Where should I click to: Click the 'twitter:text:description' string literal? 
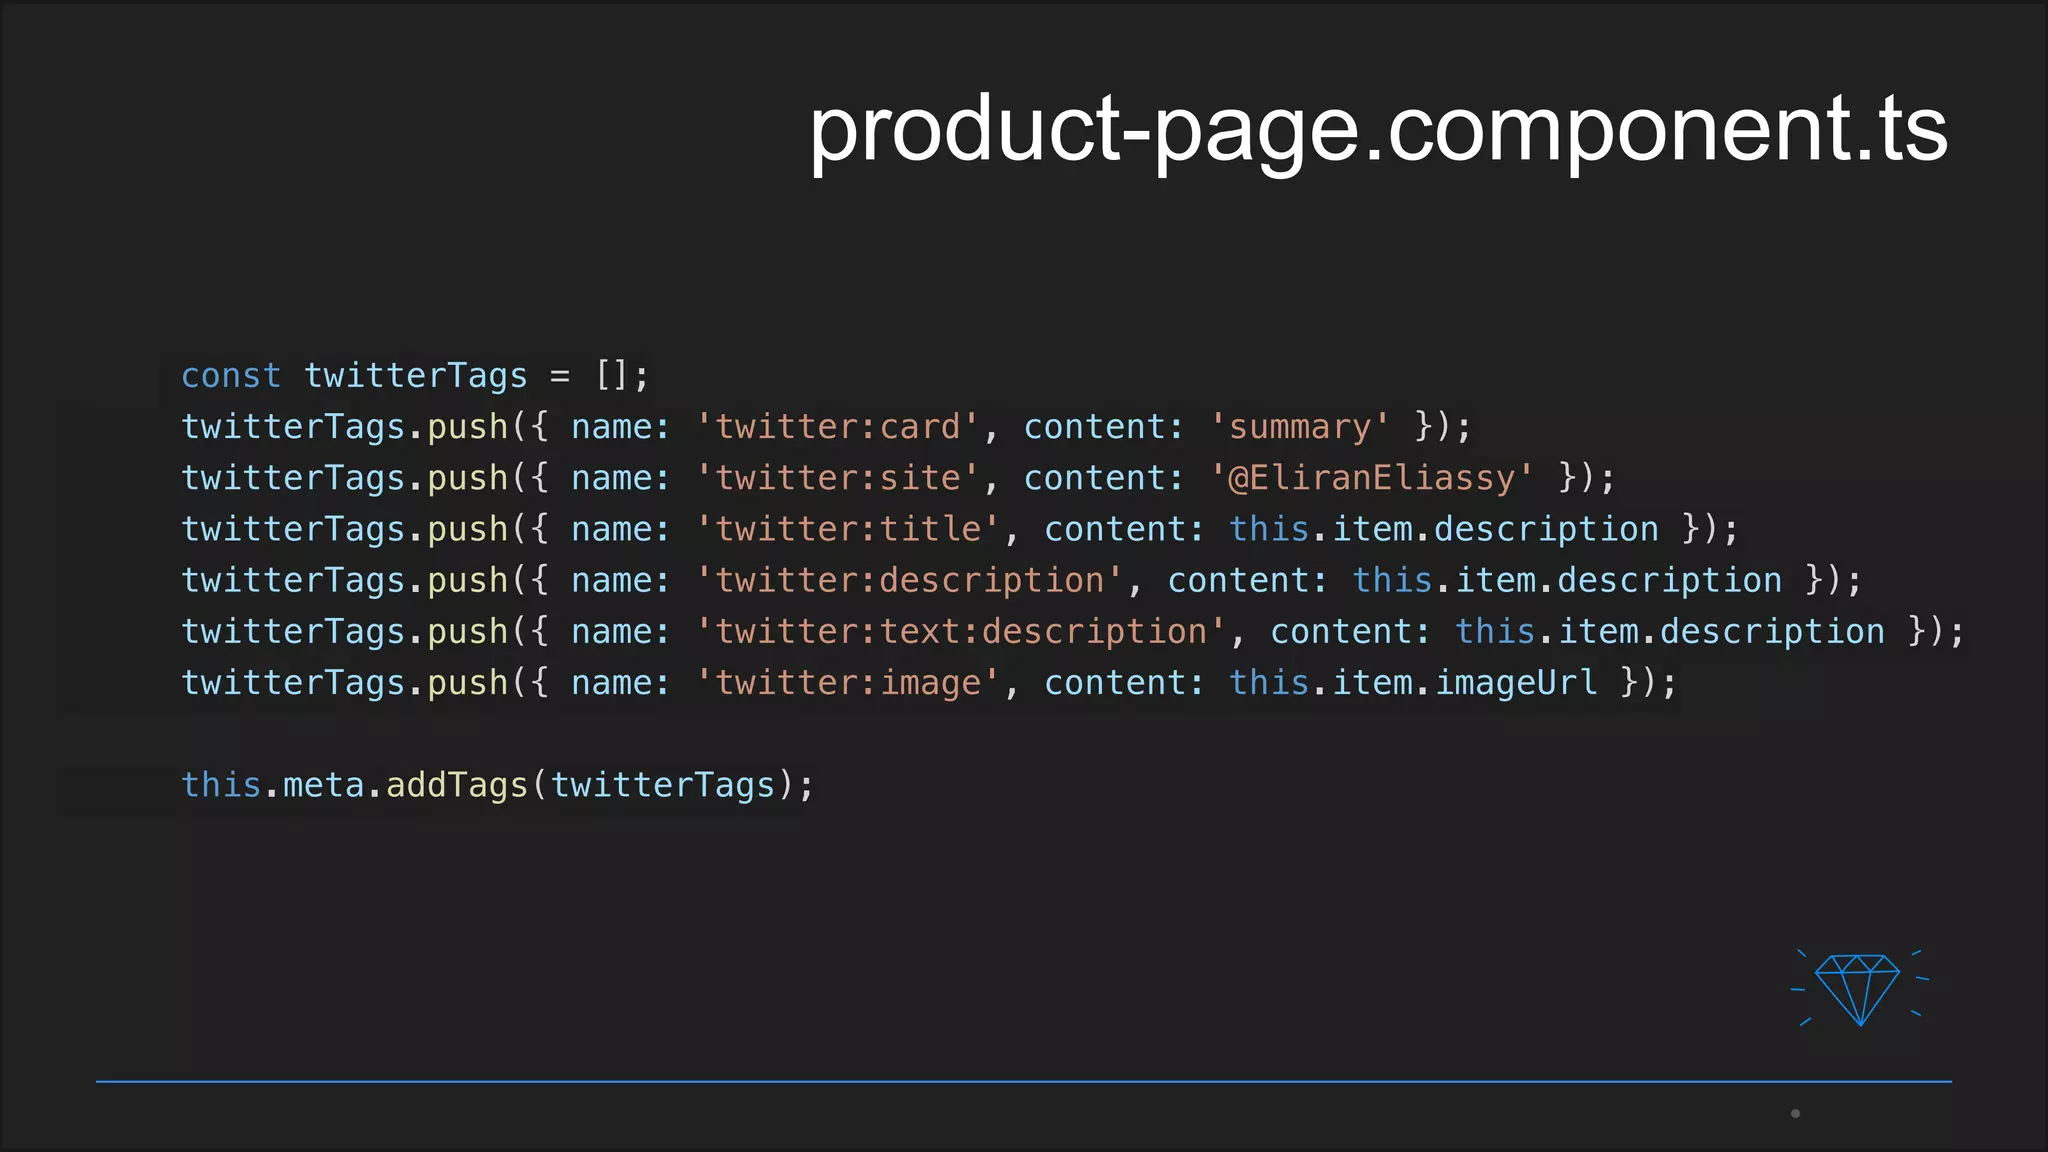coord(961,632)
